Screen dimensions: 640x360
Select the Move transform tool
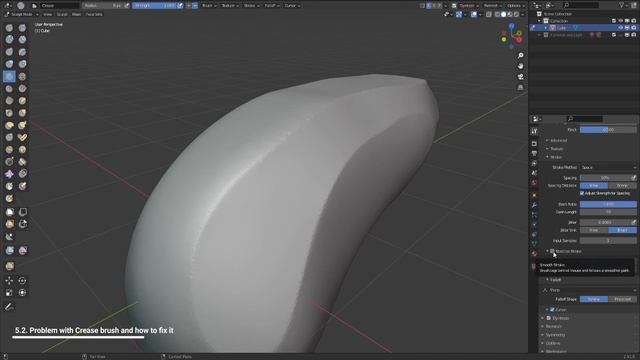tap(9, 280)
